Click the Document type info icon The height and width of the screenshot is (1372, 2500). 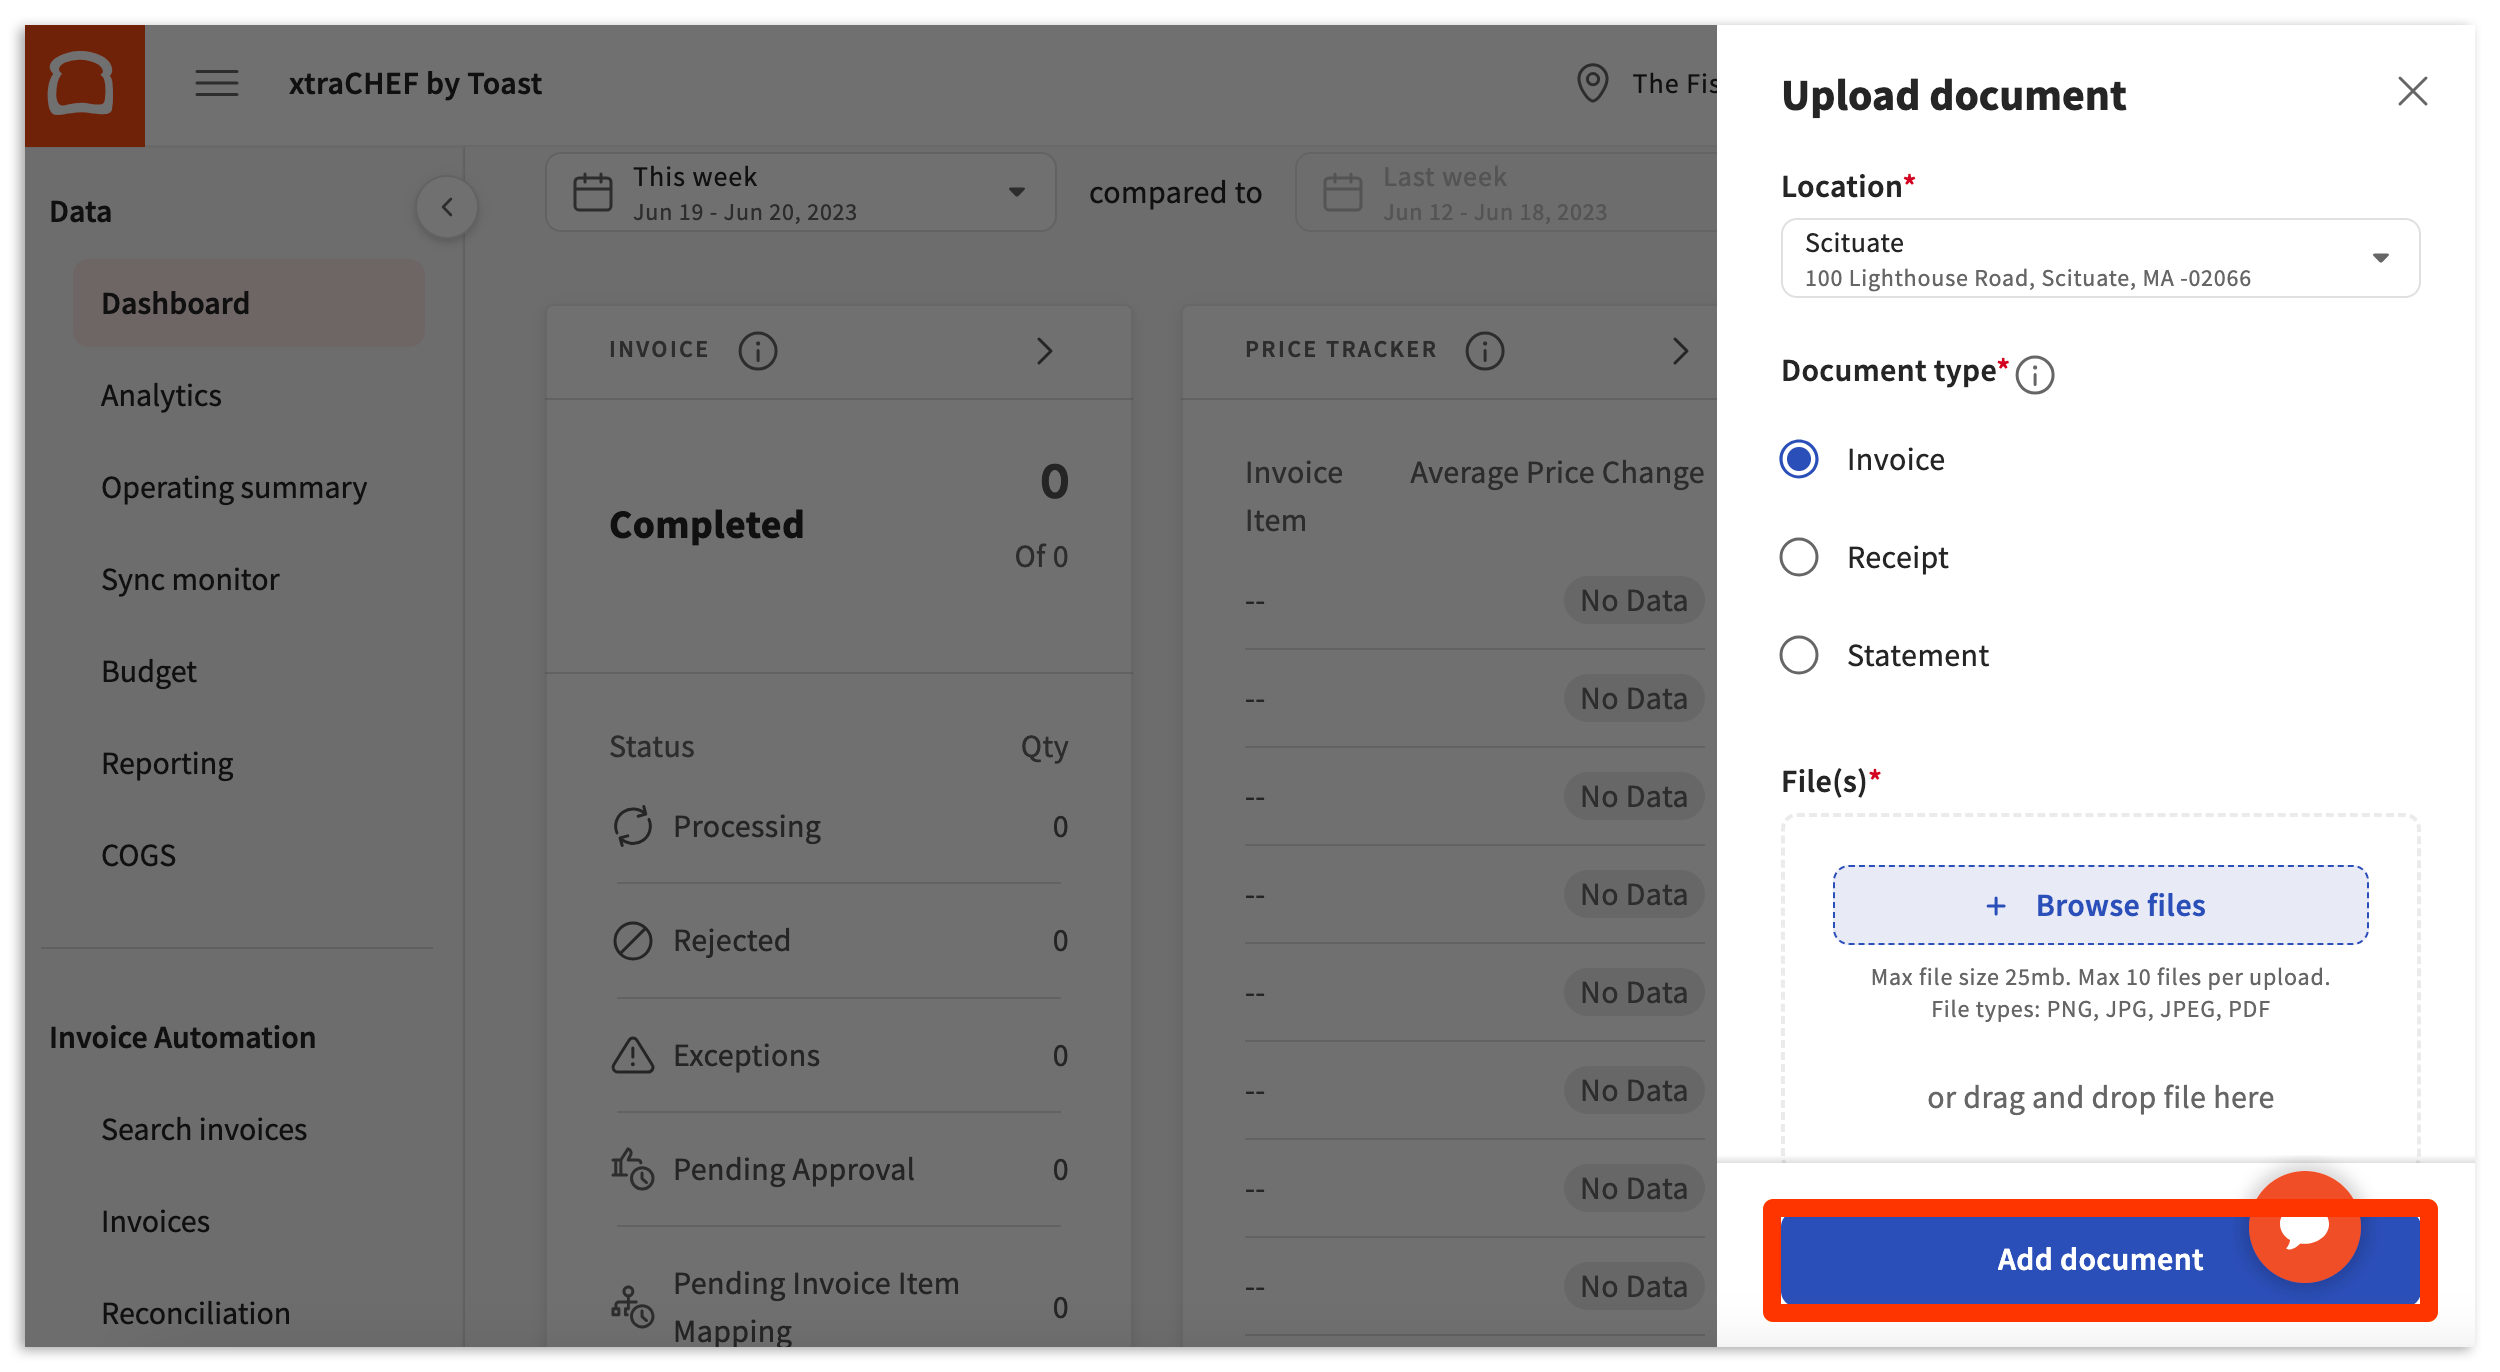[x=2034, y=375]
